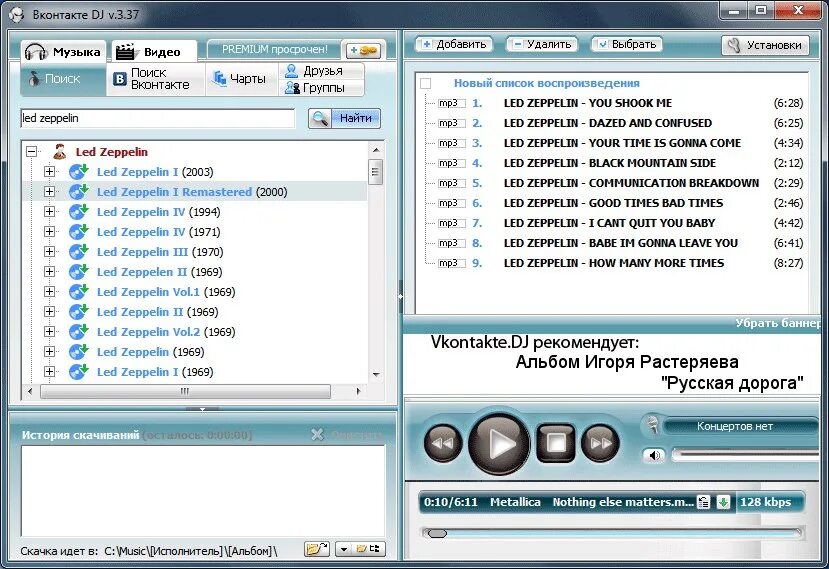Click mp3 badge of track 5 Communication Breakdown
Image resolution: width=829 pixels, height=569 pixels.
(x=451, y=183)
